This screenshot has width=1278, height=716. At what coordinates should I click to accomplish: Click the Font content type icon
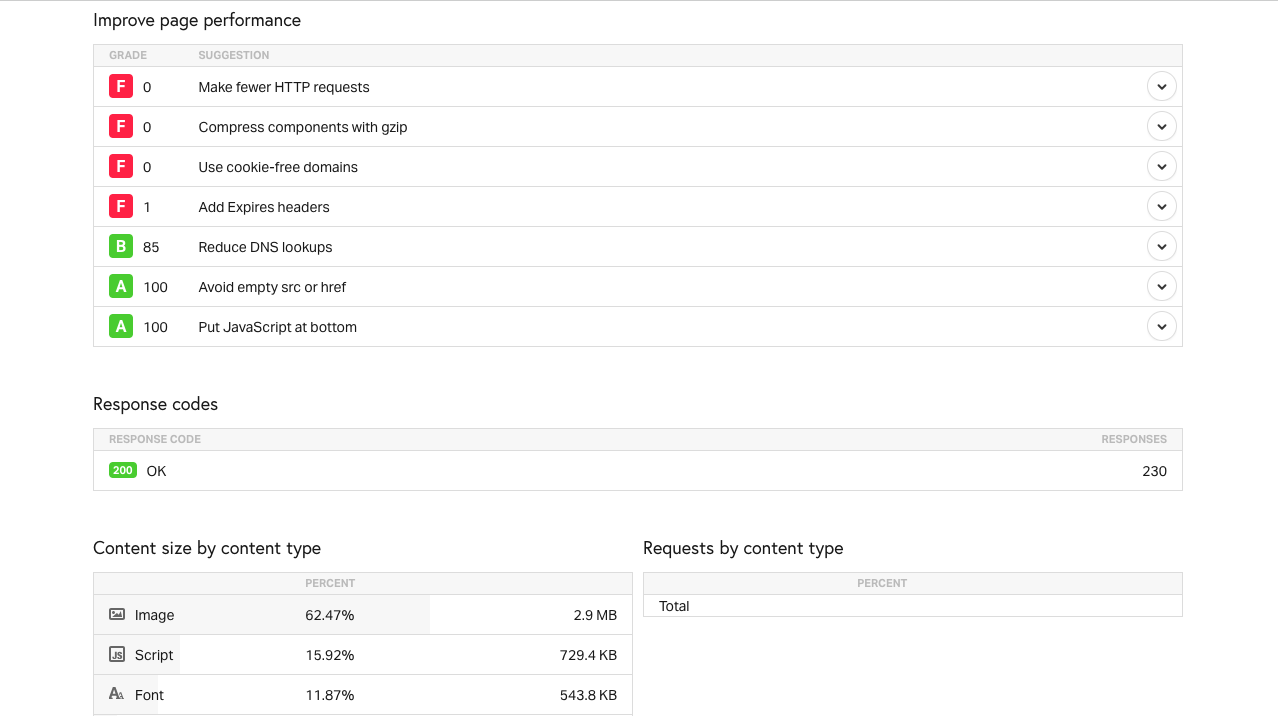(x=117, y=695)
